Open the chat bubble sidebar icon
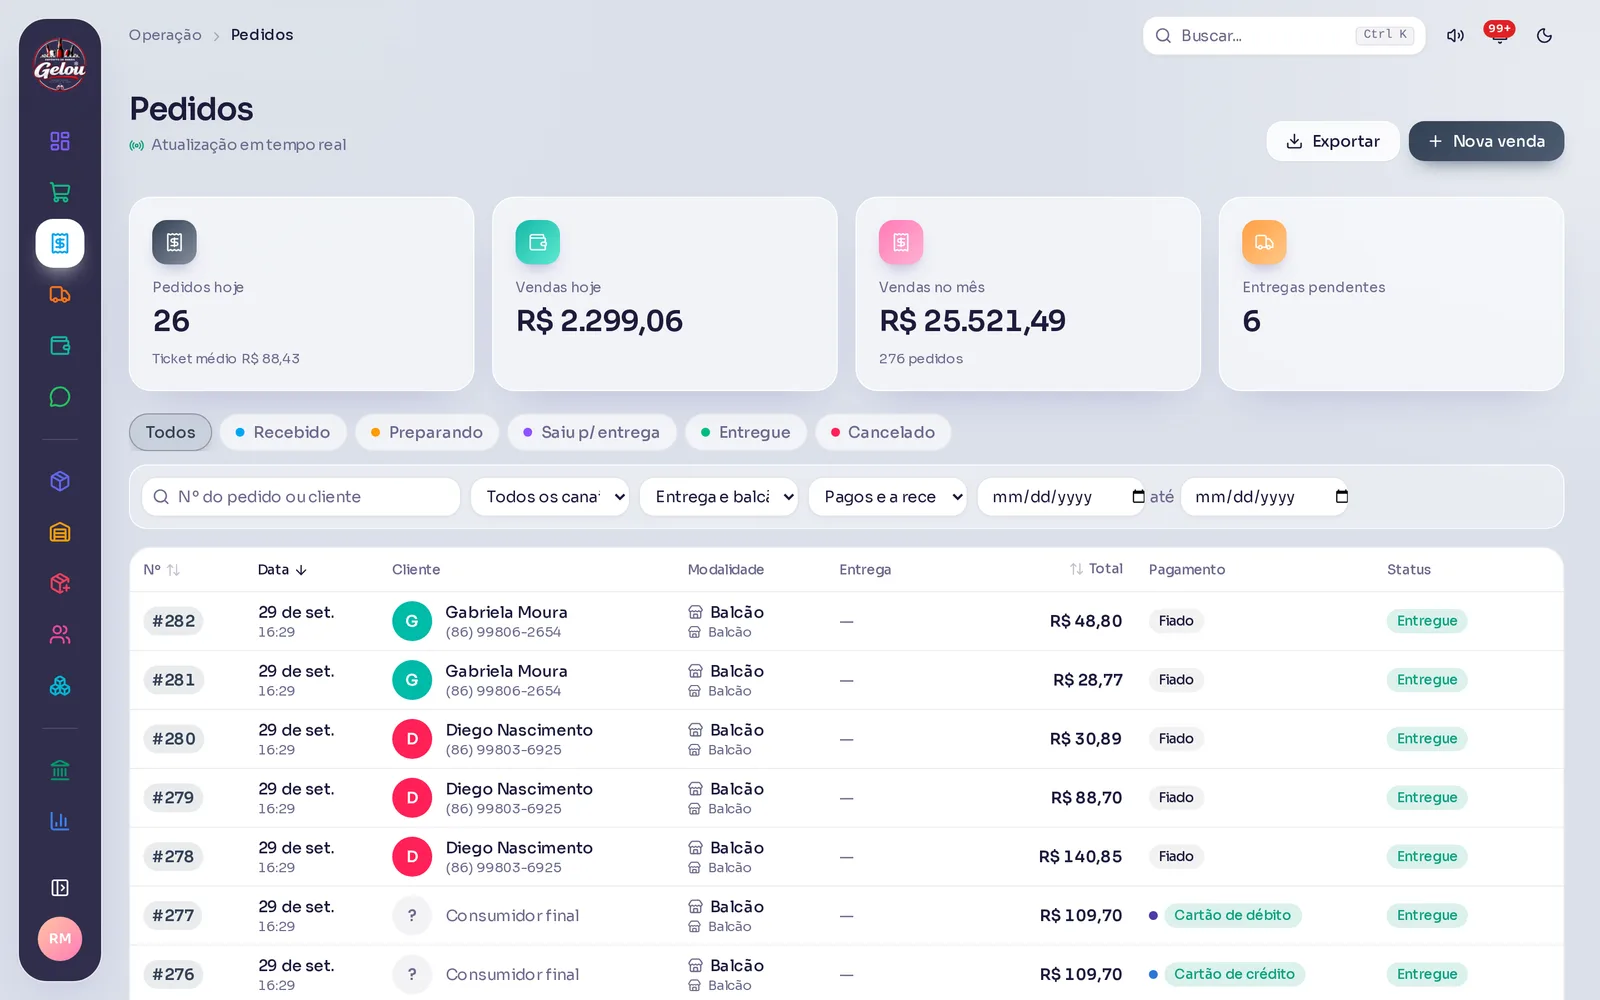 tap(60, 397)
